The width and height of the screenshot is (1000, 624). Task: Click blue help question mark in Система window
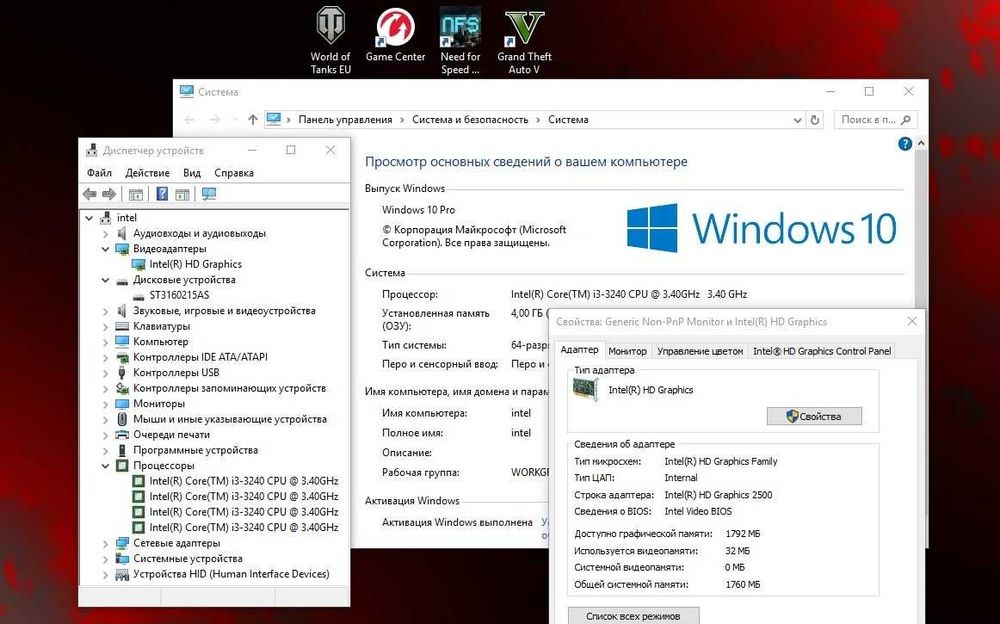coord(904,144)
